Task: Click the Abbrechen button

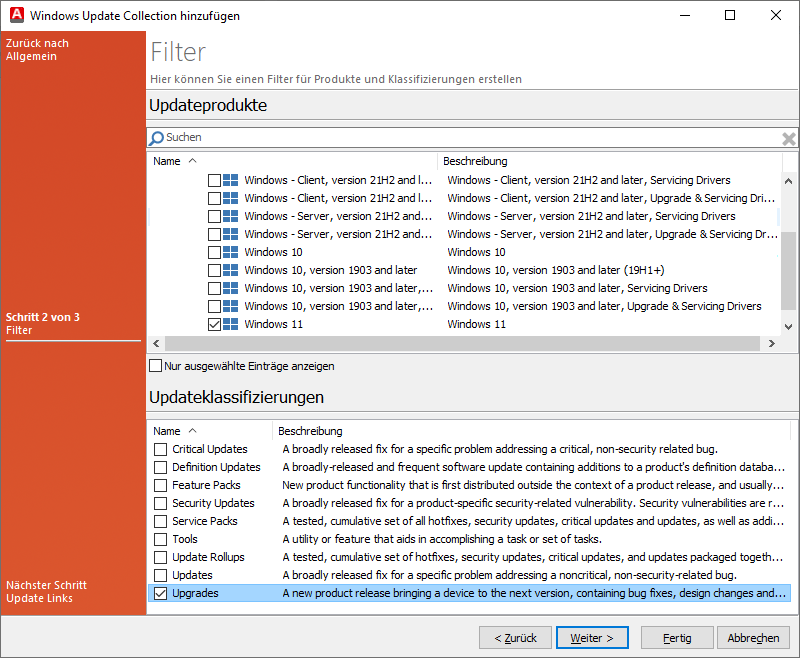Action: [x=753, y=637]
